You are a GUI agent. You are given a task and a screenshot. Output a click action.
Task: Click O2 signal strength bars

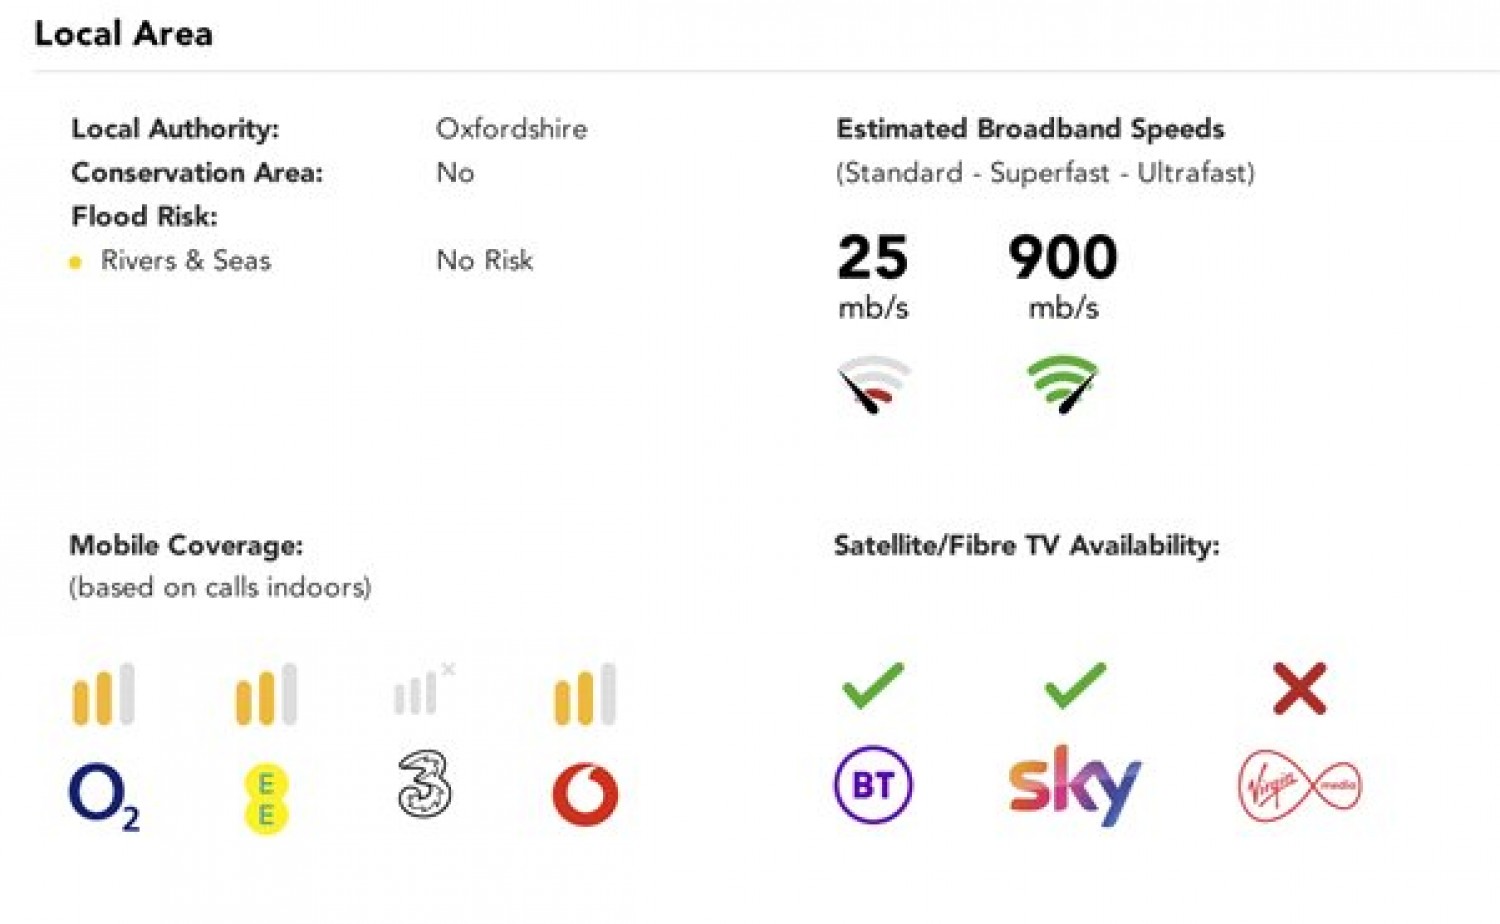(103, 694)
